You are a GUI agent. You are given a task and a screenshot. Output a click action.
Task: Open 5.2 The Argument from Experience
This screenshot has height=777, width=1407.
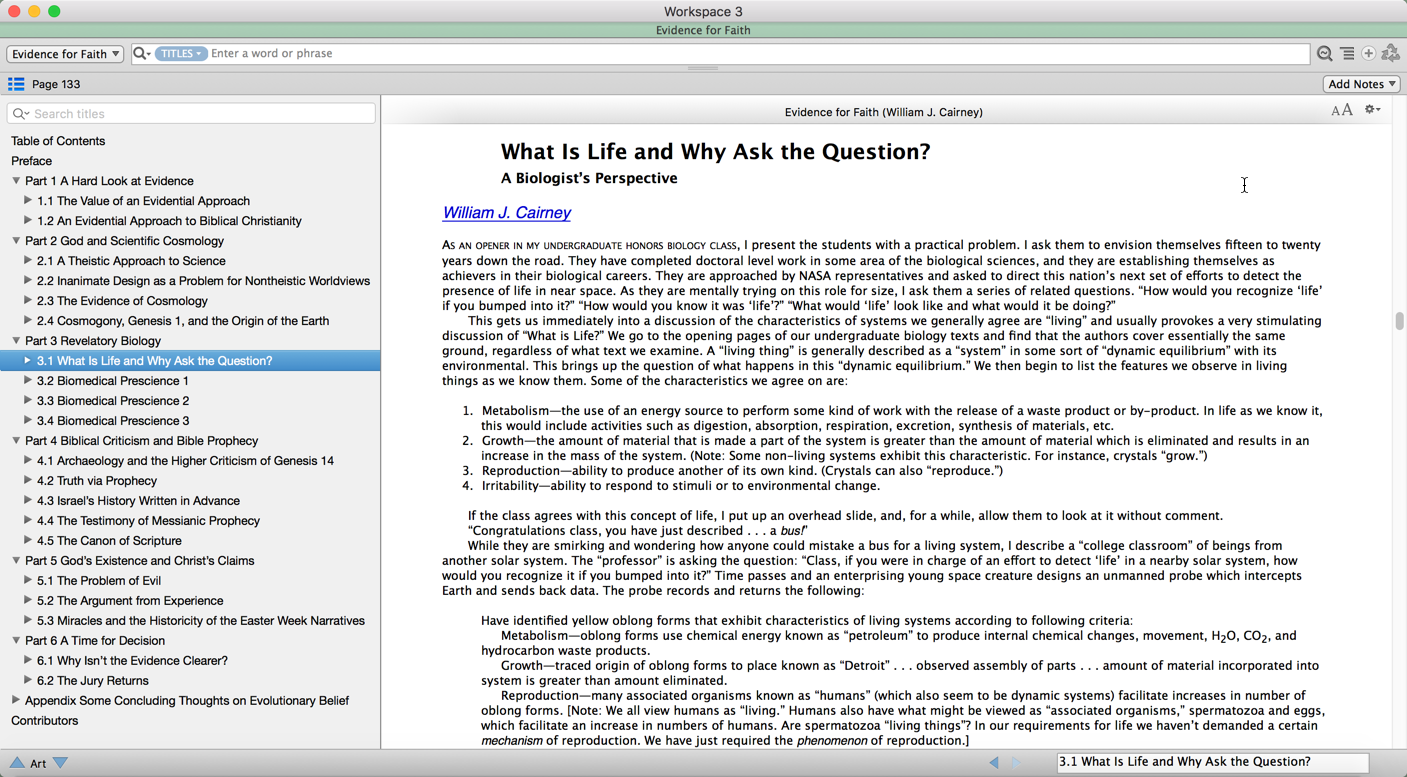(130, 601)
